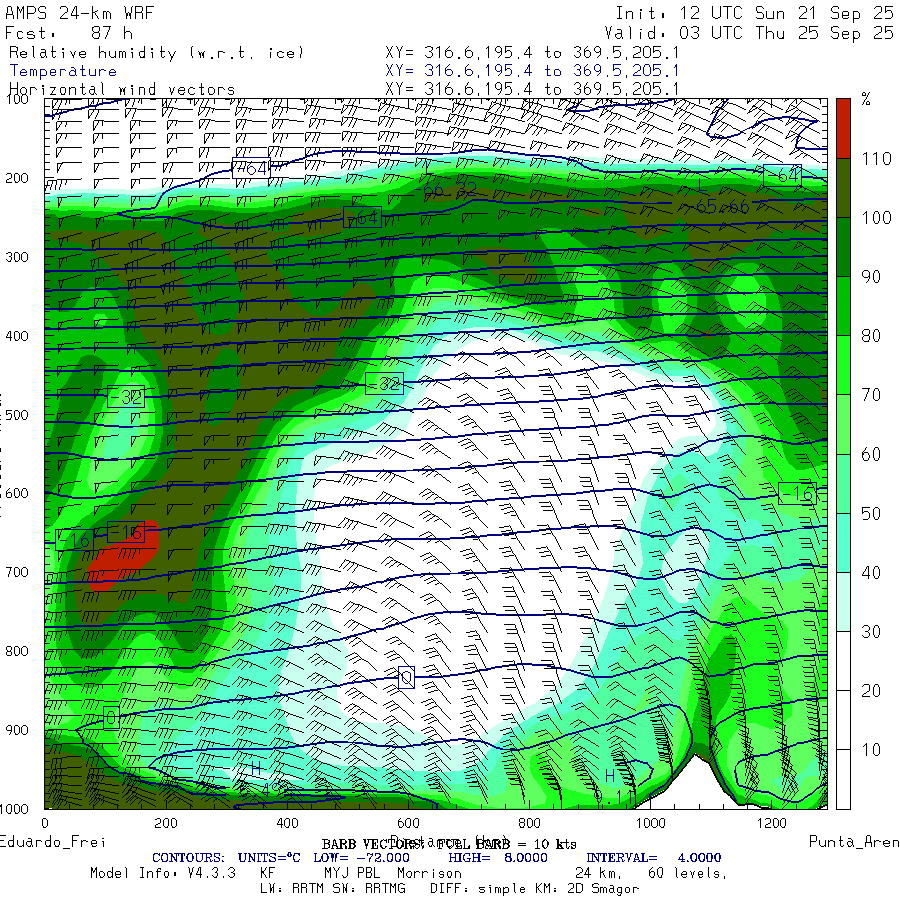Click the 800 distance label on horizontal axis
This screenshot has height=900, width=900.
coord(529,823)
